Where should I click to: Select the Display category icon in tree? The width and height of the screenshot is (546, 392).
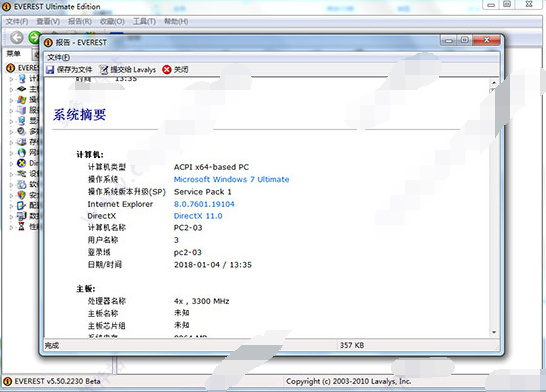pos(22,121)
